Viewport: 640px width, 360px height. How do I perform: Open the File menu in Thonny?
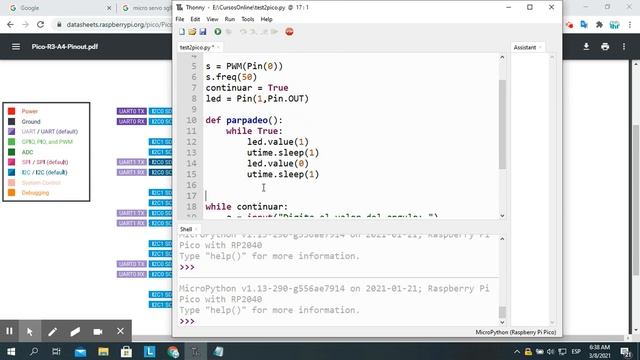180,19
